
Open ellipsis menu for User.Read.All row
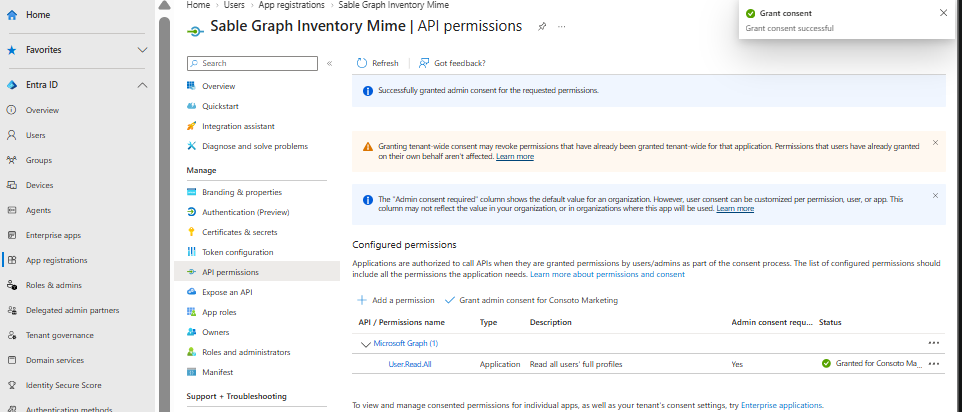pyautogui.click(x=934, y=364)
